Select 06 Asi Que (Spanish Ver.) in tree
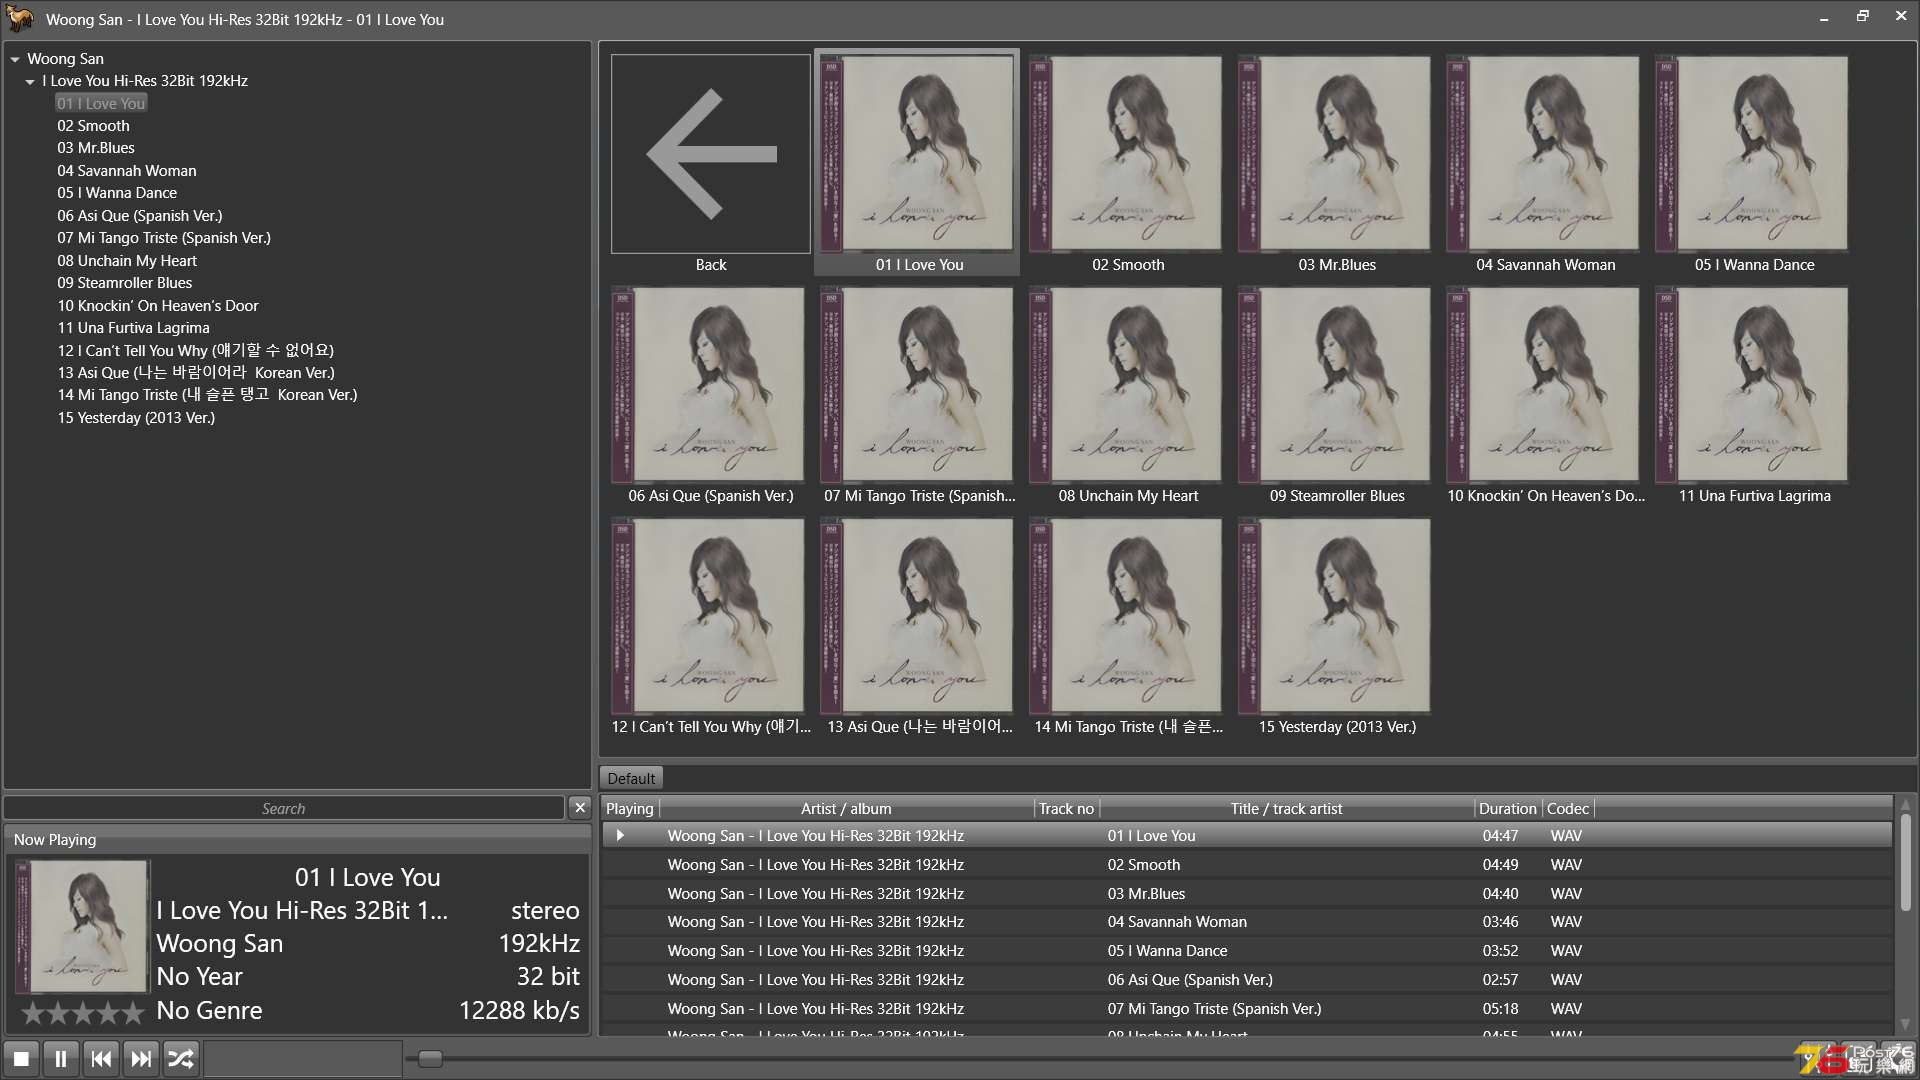The image size is (1920, 1080). (x=140, y=216)
